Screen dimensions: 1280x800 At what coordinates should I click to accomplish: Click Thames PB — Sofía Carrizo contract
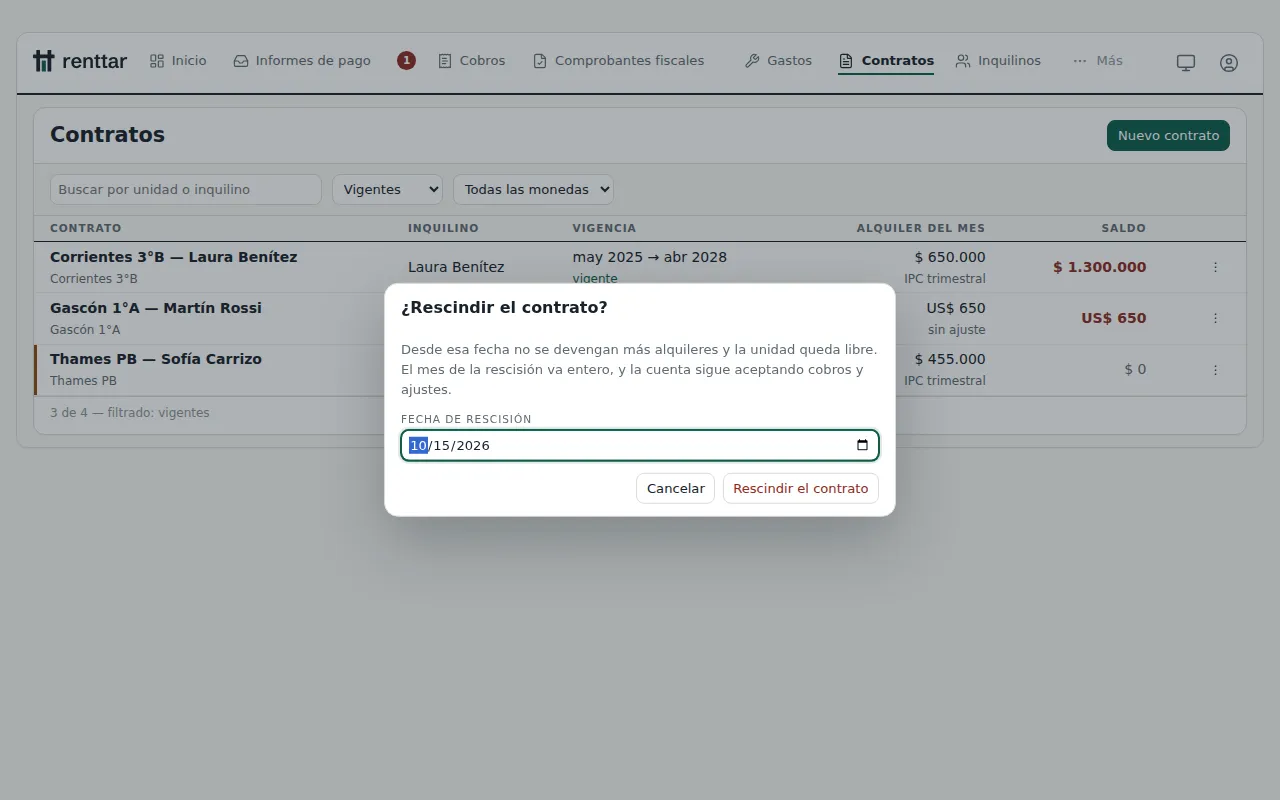(x=156, y=359)
